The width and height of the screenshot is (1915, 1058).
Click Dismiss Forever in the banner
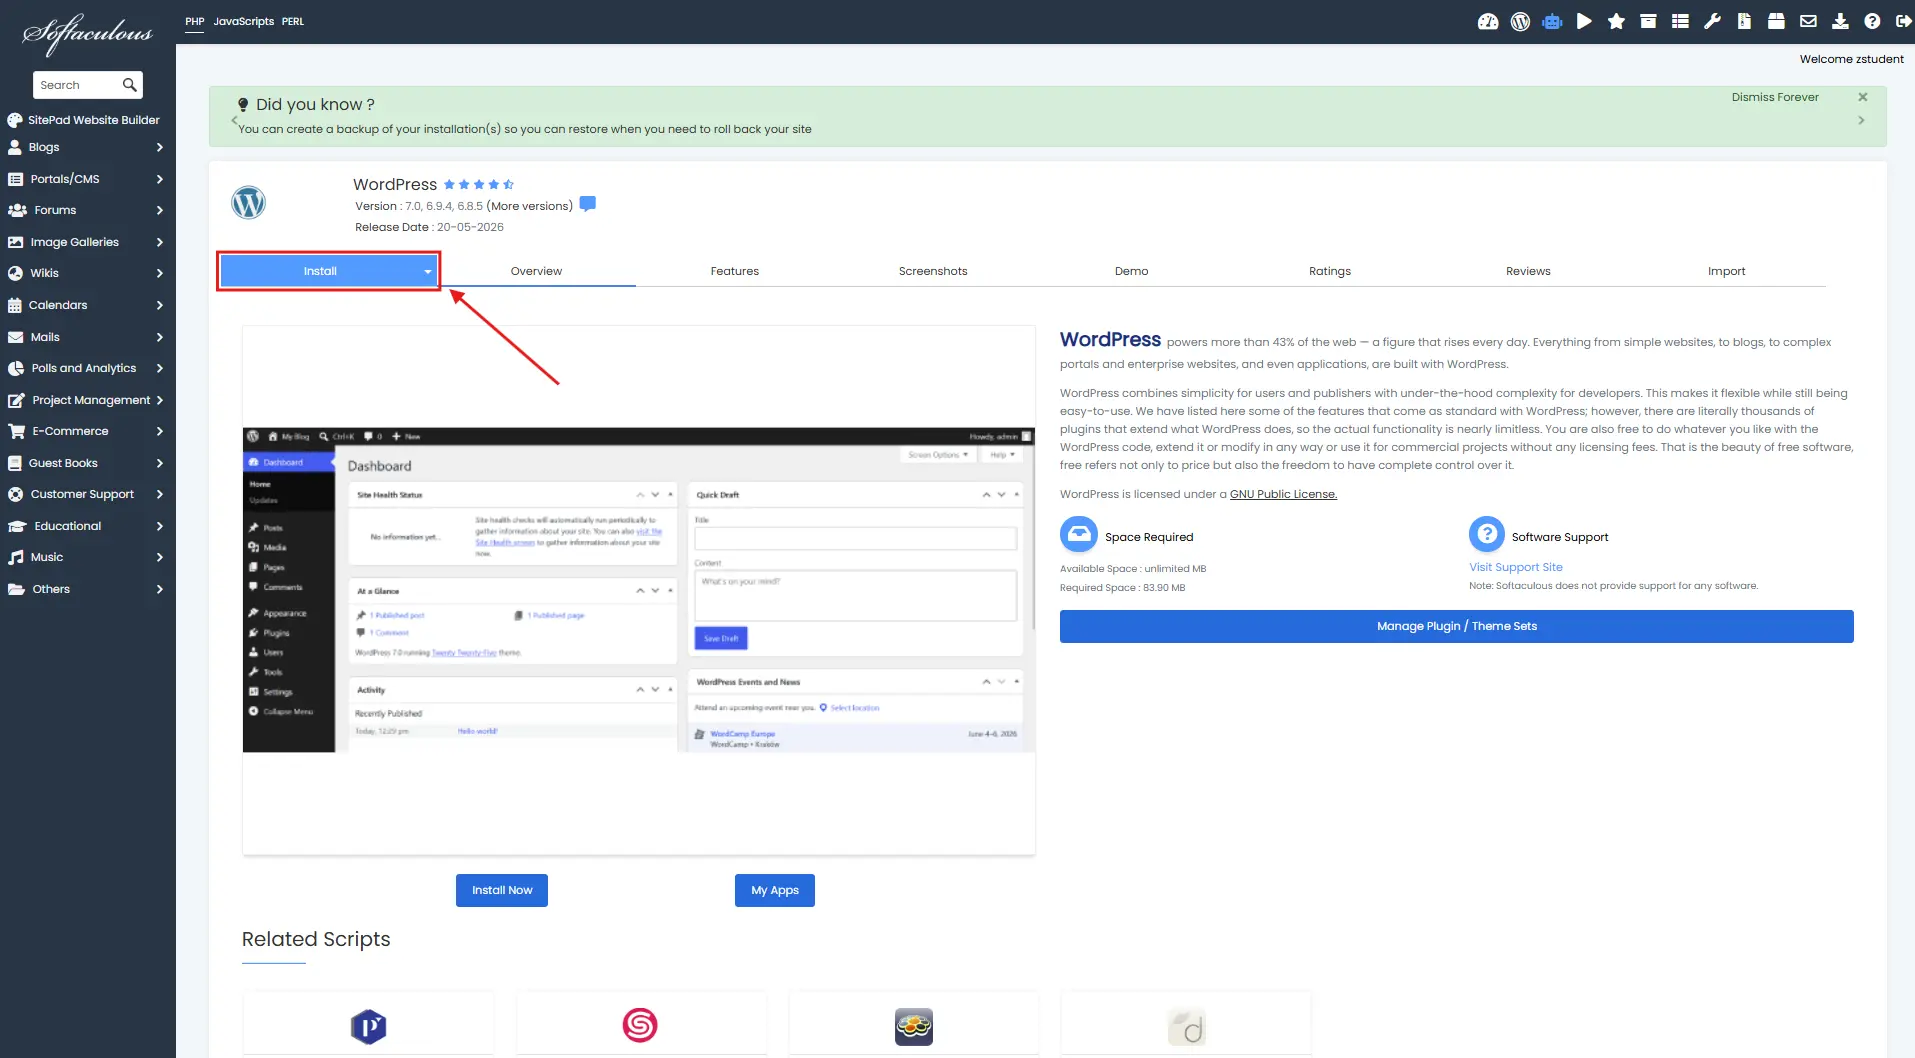(x=1774, y=97)
